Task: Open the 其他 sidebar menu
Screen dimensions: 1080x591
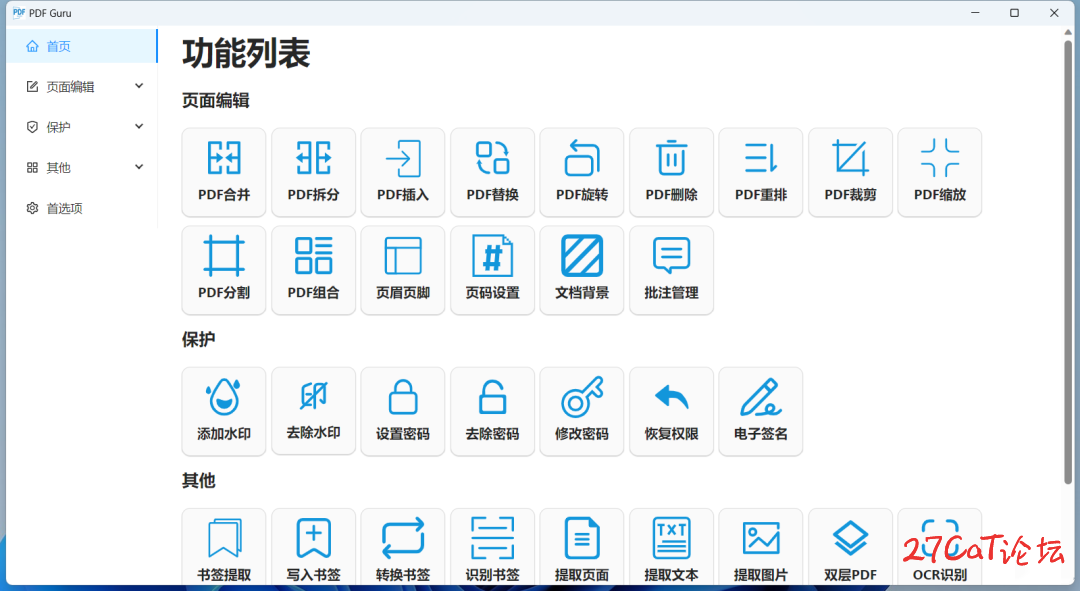Action: (82, 167)
